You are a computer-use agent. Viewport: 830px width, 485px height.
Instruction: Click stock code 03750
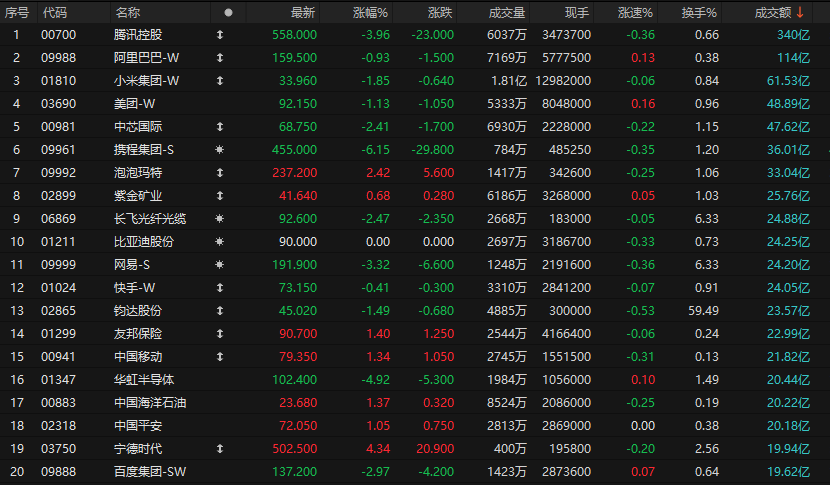tap(59, 449)
